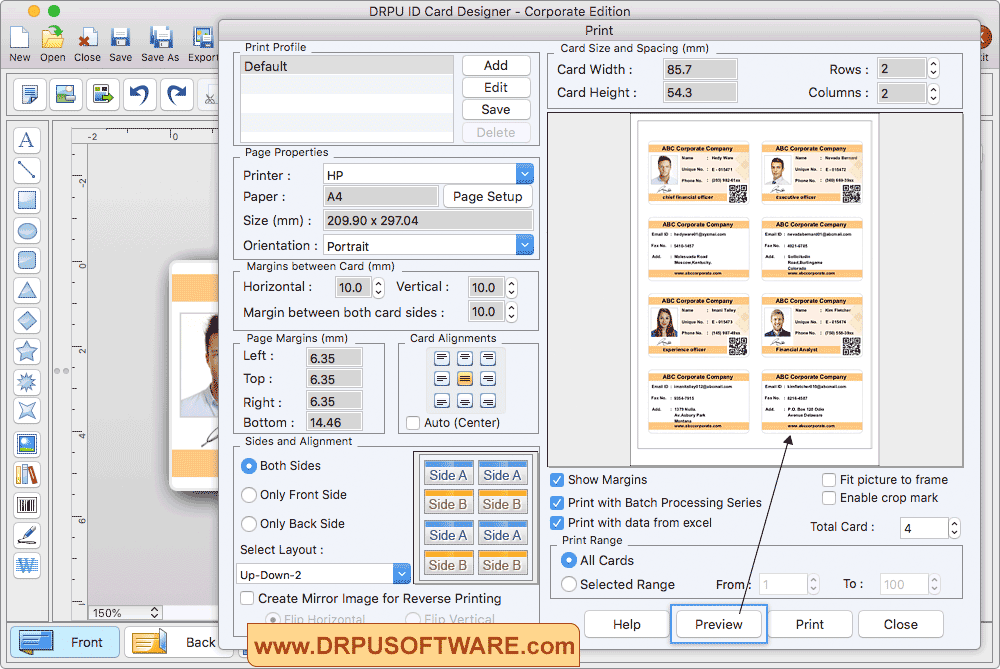
Task: Click the Save profile button
Action: click(x=496, y=109)
